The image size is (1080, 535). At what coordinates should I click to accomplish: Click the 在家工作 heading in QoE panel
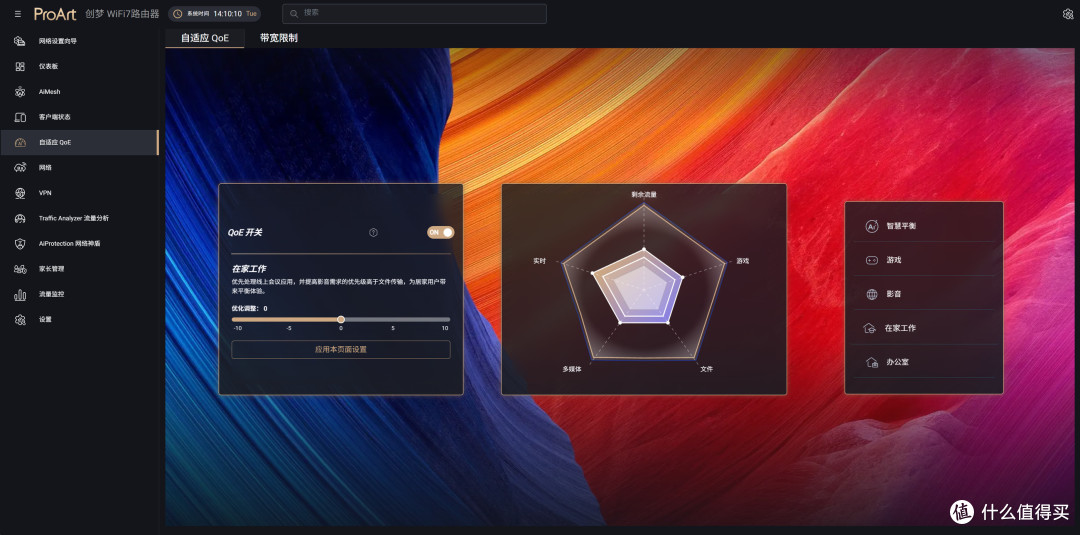249,269
